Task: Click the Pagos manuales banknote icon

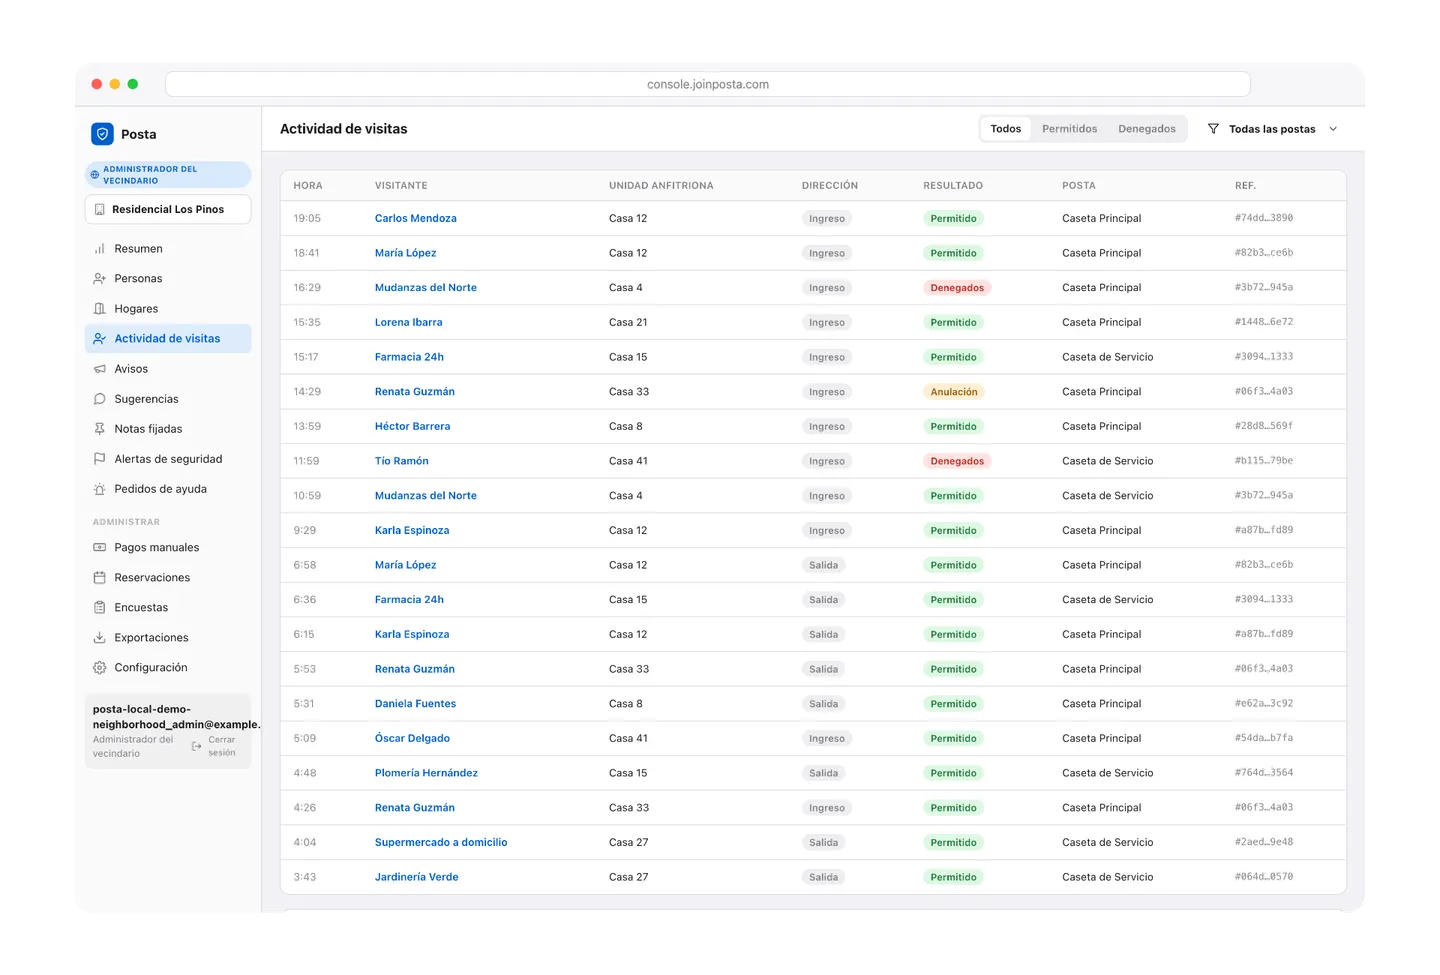Action: 100,548
